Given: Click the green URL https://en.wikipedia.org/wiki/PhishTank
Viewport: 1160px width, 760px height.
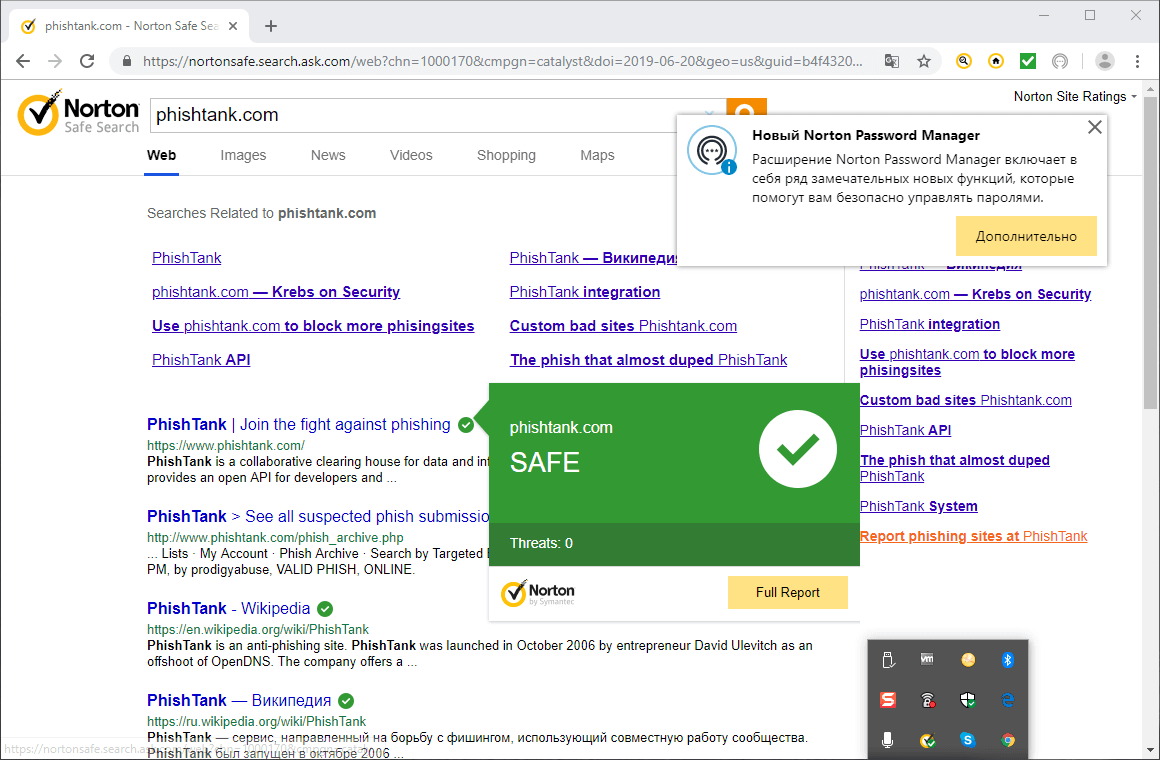Looking at the screenshot, I should click(x=257, y=630).
